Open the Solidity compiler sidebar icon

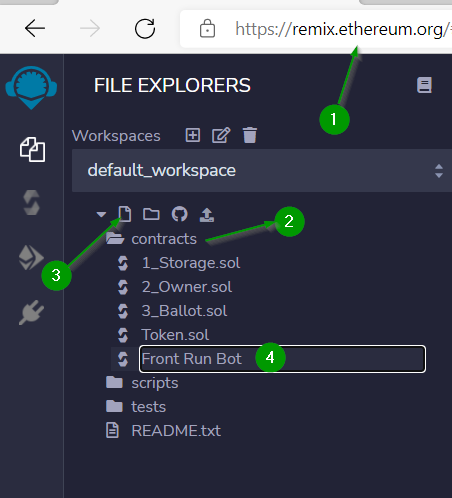click(32, 202)
